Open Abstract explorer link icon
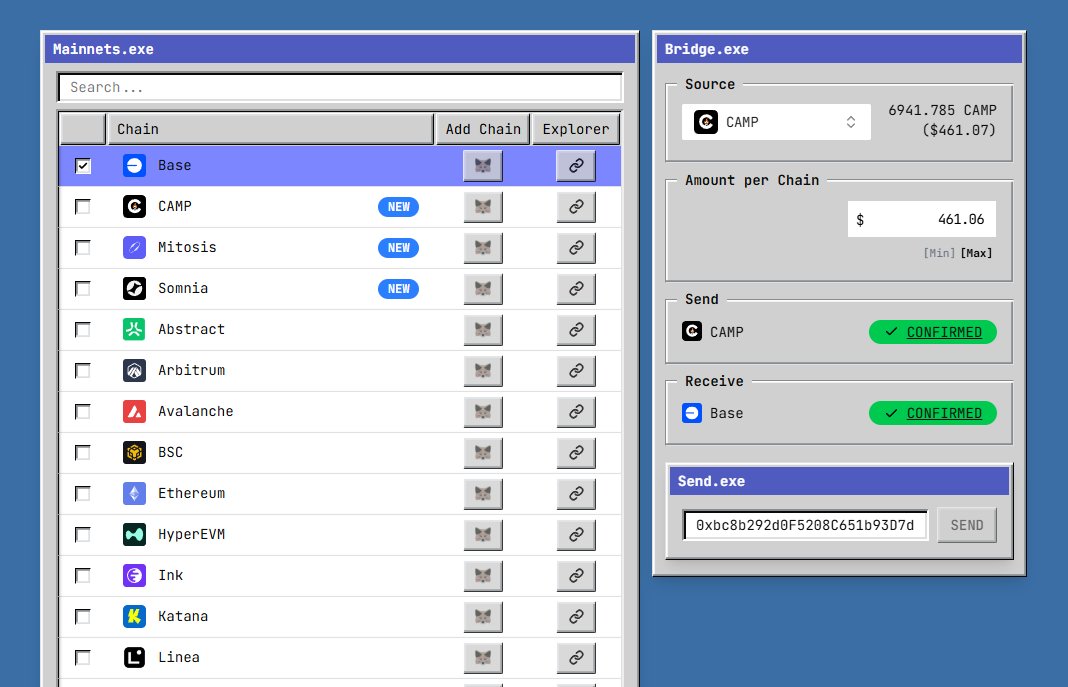The width and height of the screenshot is (1068, 687). 576,330
